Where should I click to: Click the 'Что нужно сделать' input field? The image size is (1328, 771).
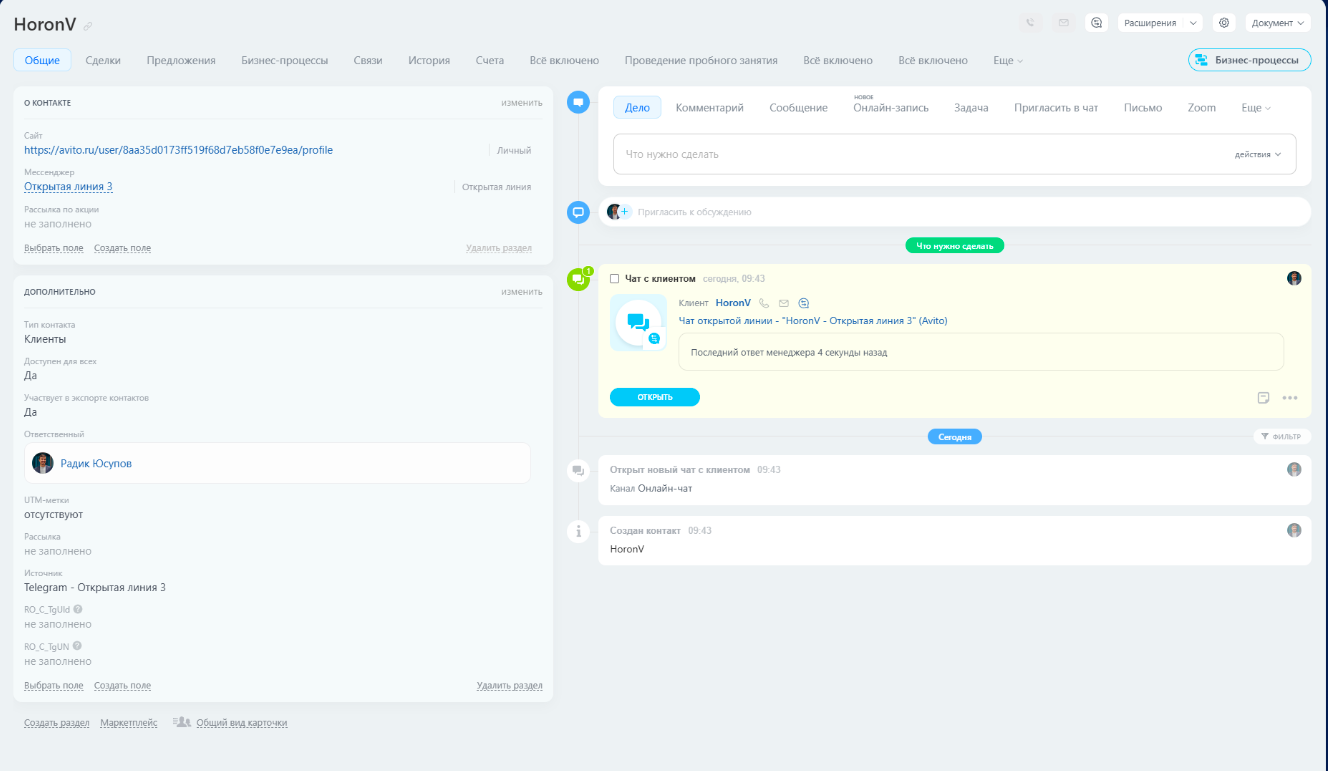955,154
